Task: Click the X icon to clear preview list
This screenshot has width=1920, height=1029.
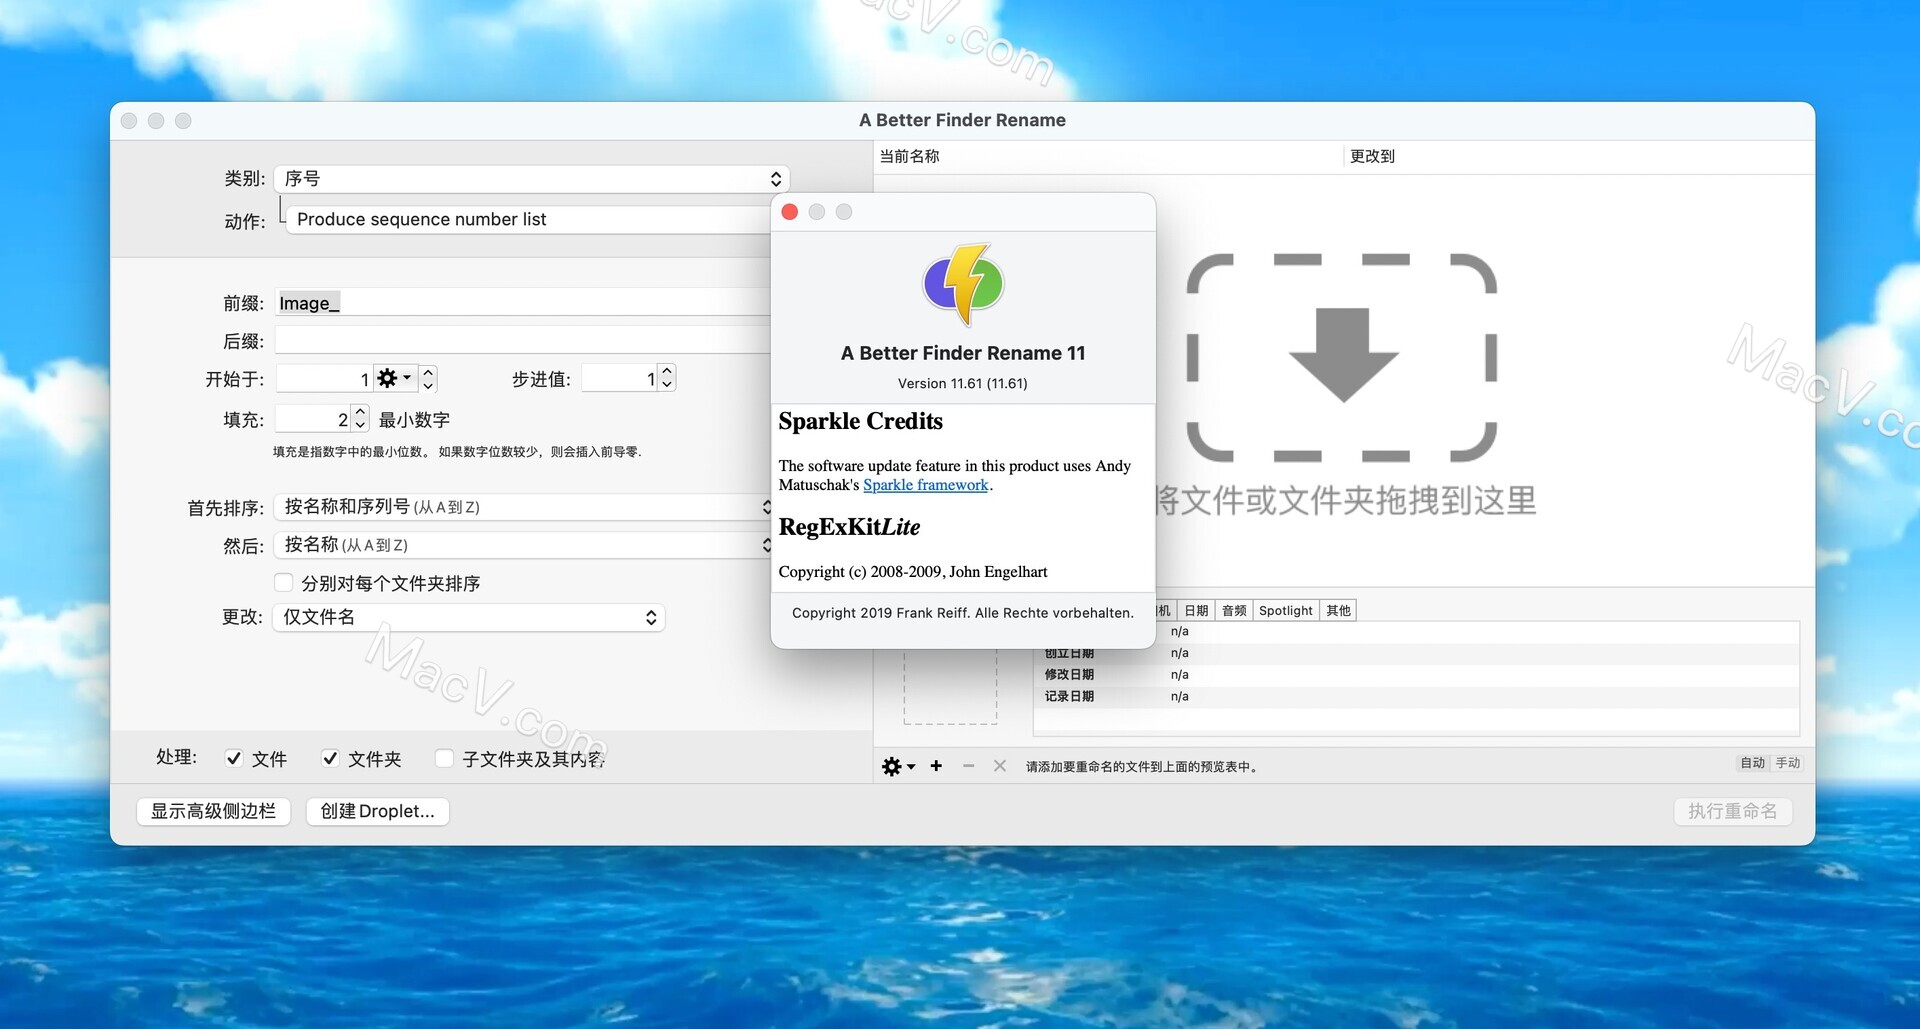Action: point(999,766)
